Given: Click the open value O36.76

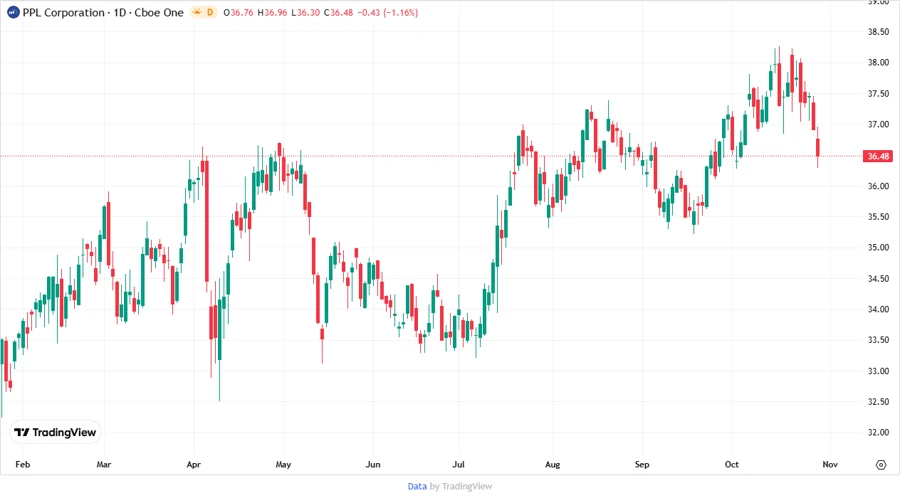Looking at the screenshot, I should [x=238, y=13].
